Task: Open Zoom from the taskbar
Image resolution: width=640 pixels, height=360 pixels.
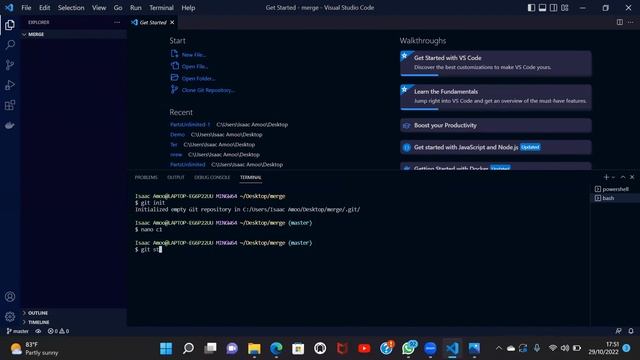Action: click(430, 348)
